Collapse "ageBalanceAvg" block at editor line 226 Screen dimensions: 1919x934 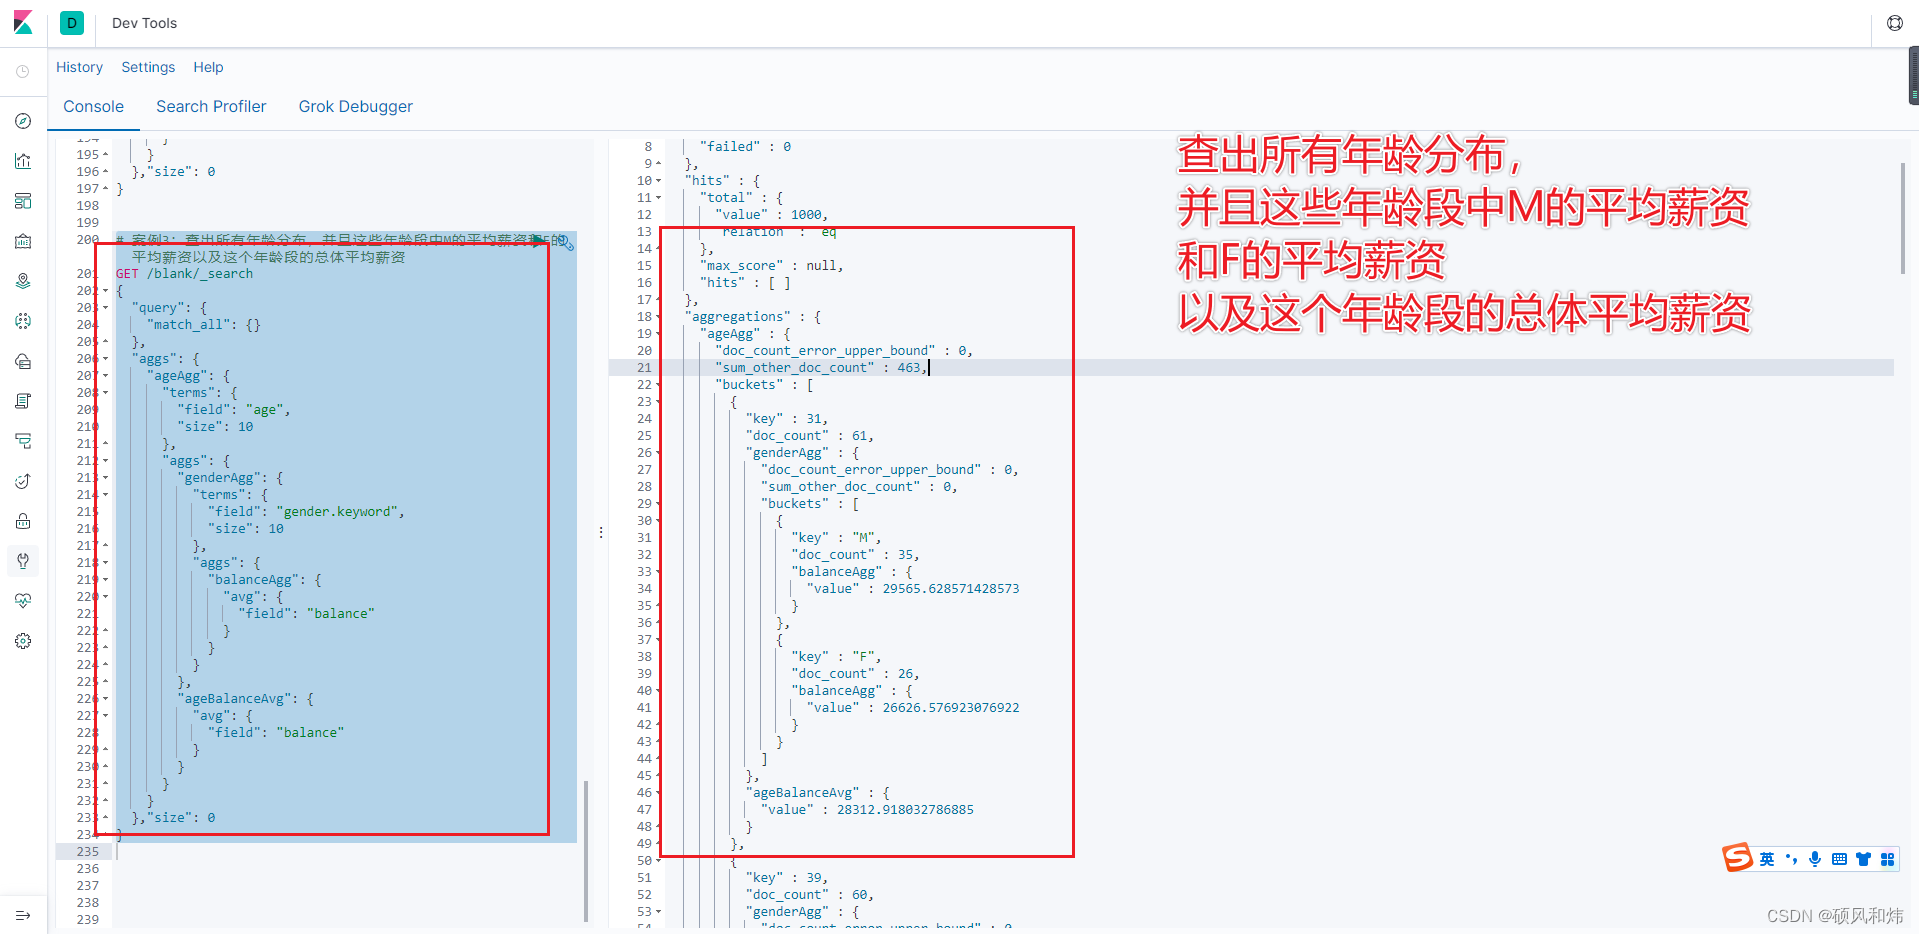[x=106, y=699]
